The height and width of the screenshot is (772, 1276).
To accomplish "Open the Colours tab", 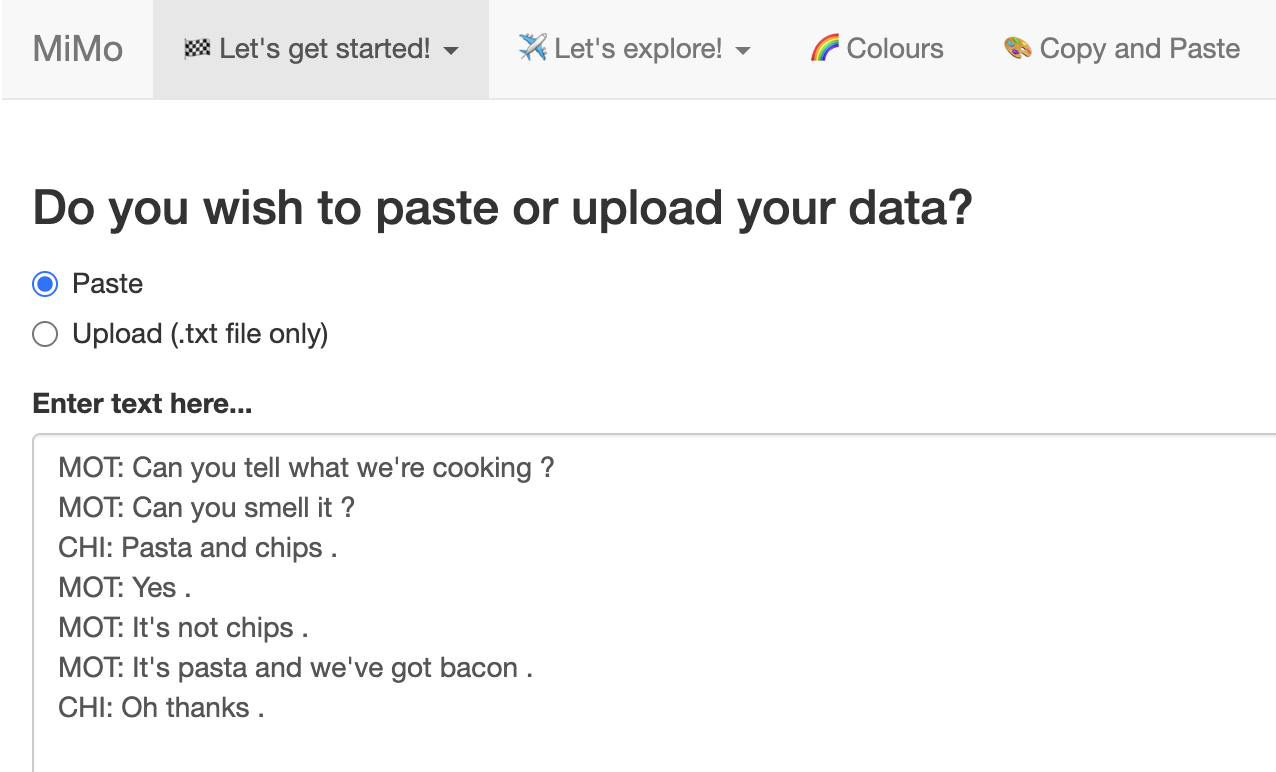I will coord(894,48).
